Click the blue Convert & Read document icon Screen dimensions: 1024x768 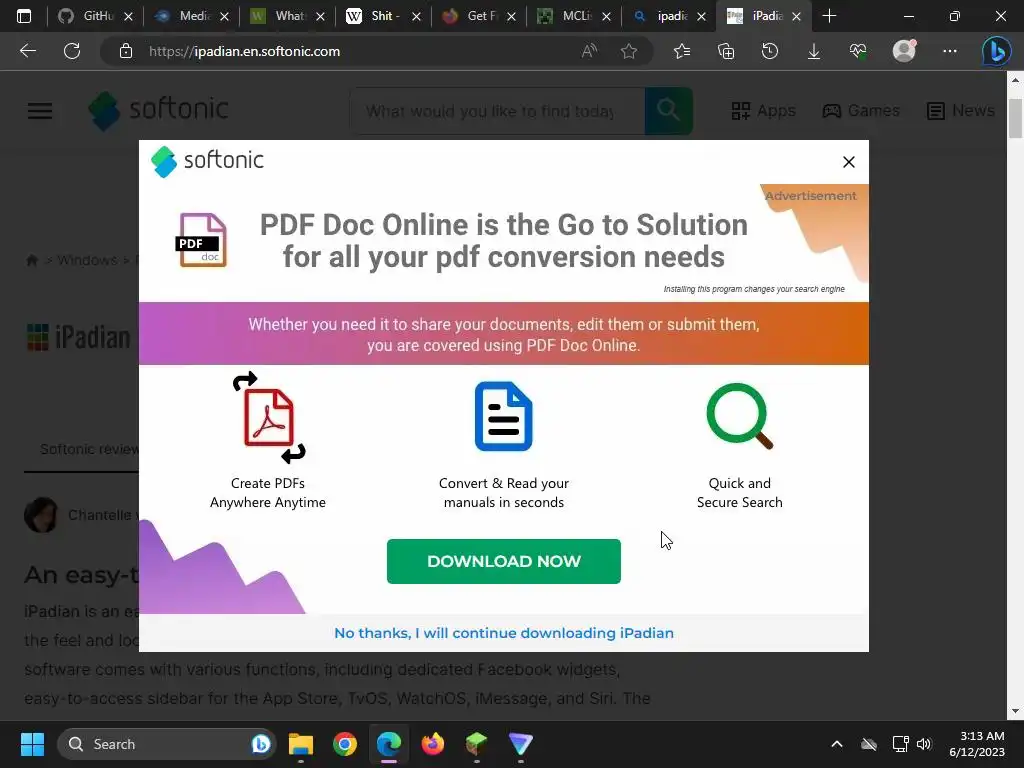(504, 417)
